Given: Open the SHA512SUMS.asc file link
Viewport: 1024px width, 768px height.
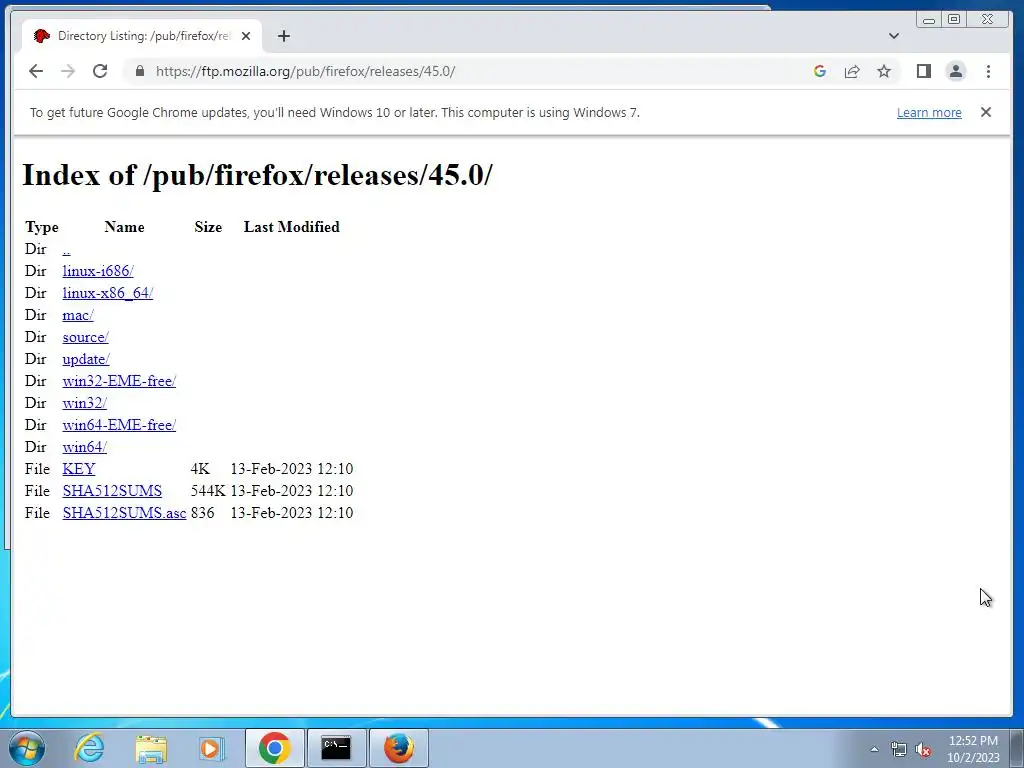Looking at the screenshot, I should (x=125, y=513).
